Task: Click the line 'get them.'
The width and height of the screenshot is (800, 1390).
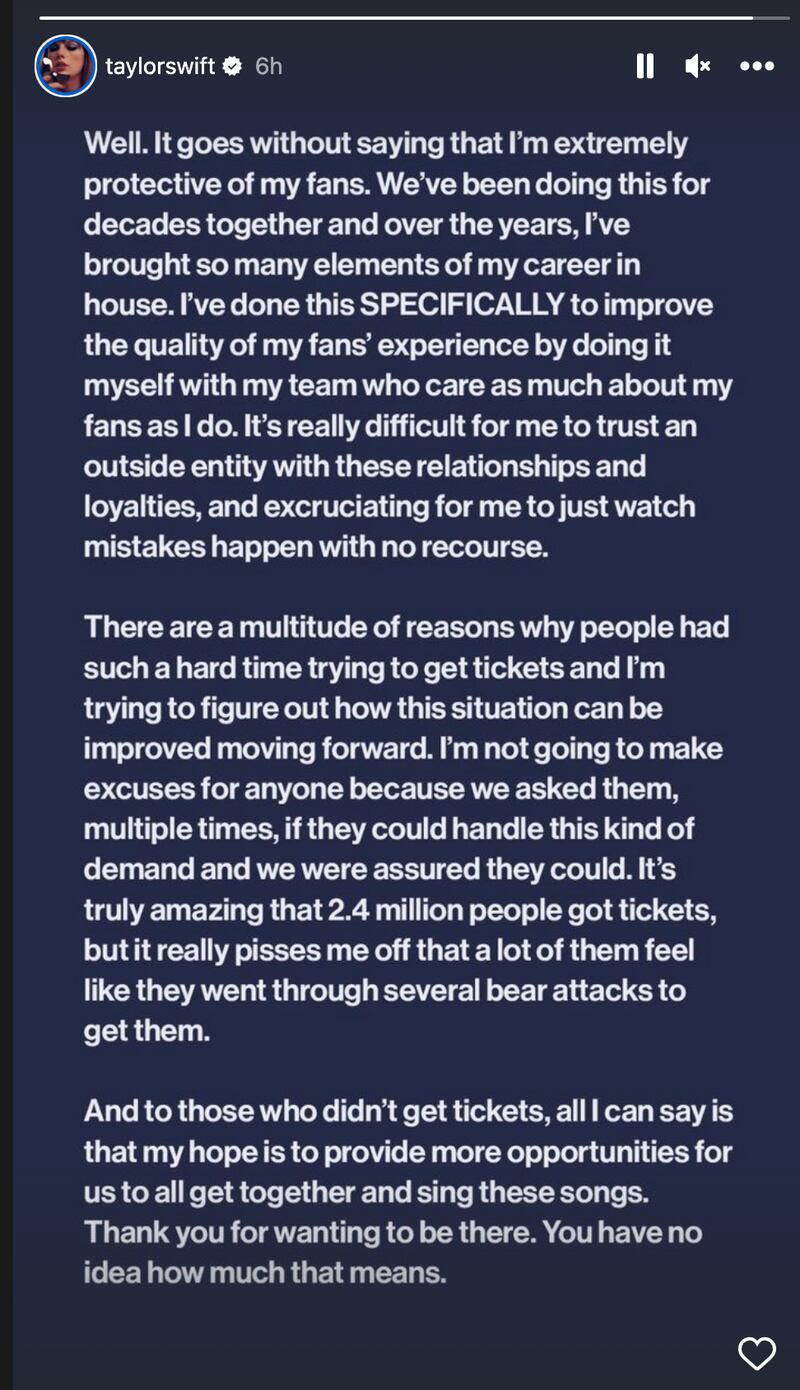Action: (x=147, y=1030)
